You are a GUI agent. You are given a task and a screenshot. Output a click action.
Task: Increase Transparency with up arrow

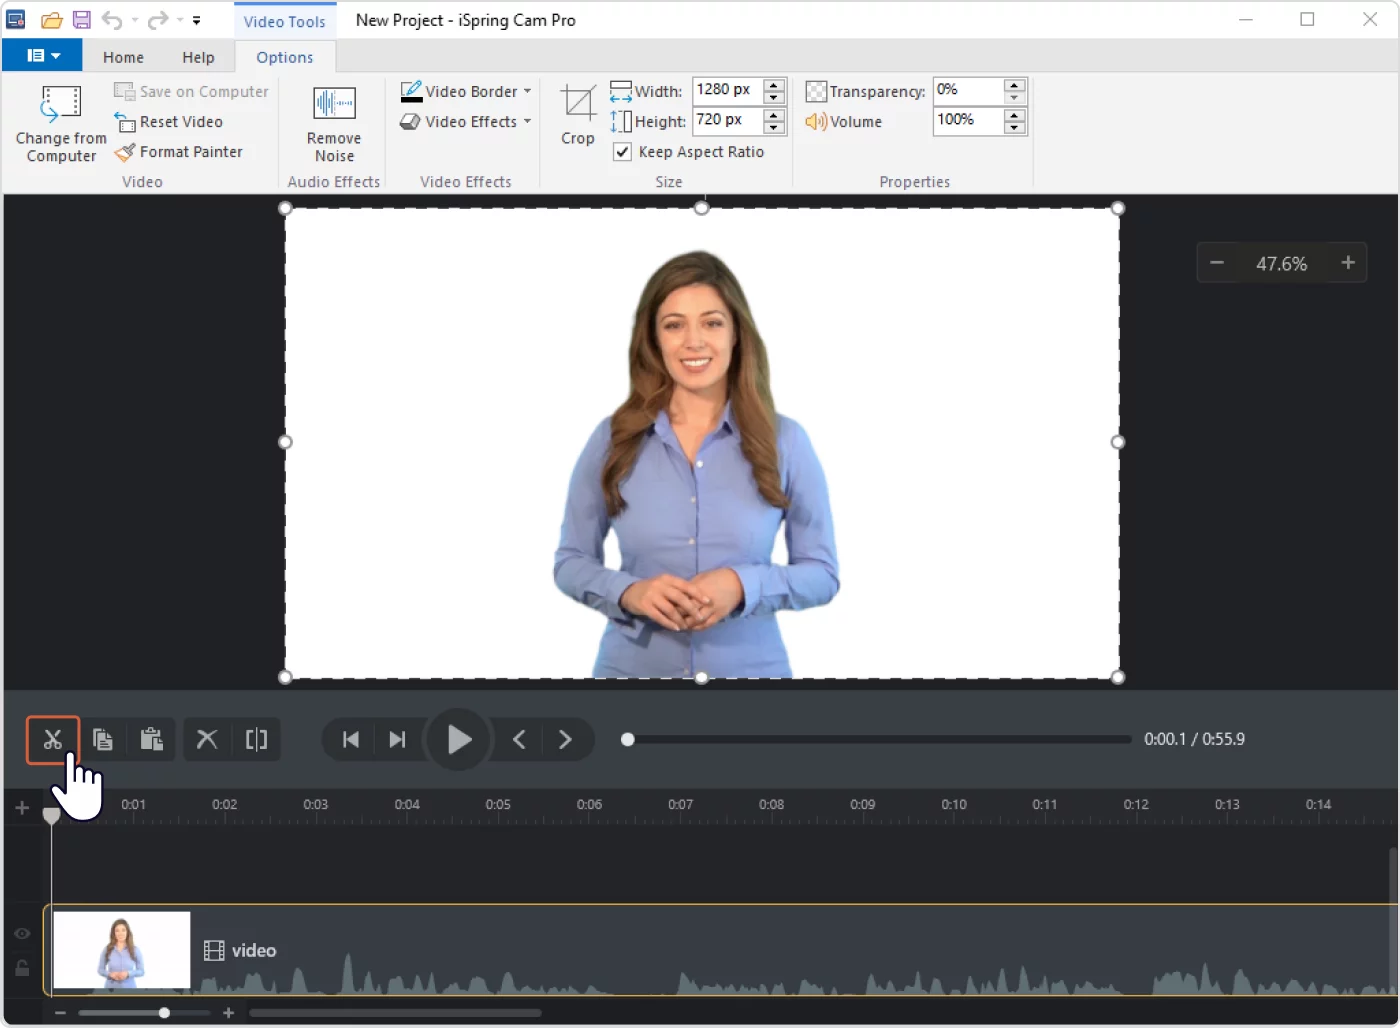[x=1014, y=85]
